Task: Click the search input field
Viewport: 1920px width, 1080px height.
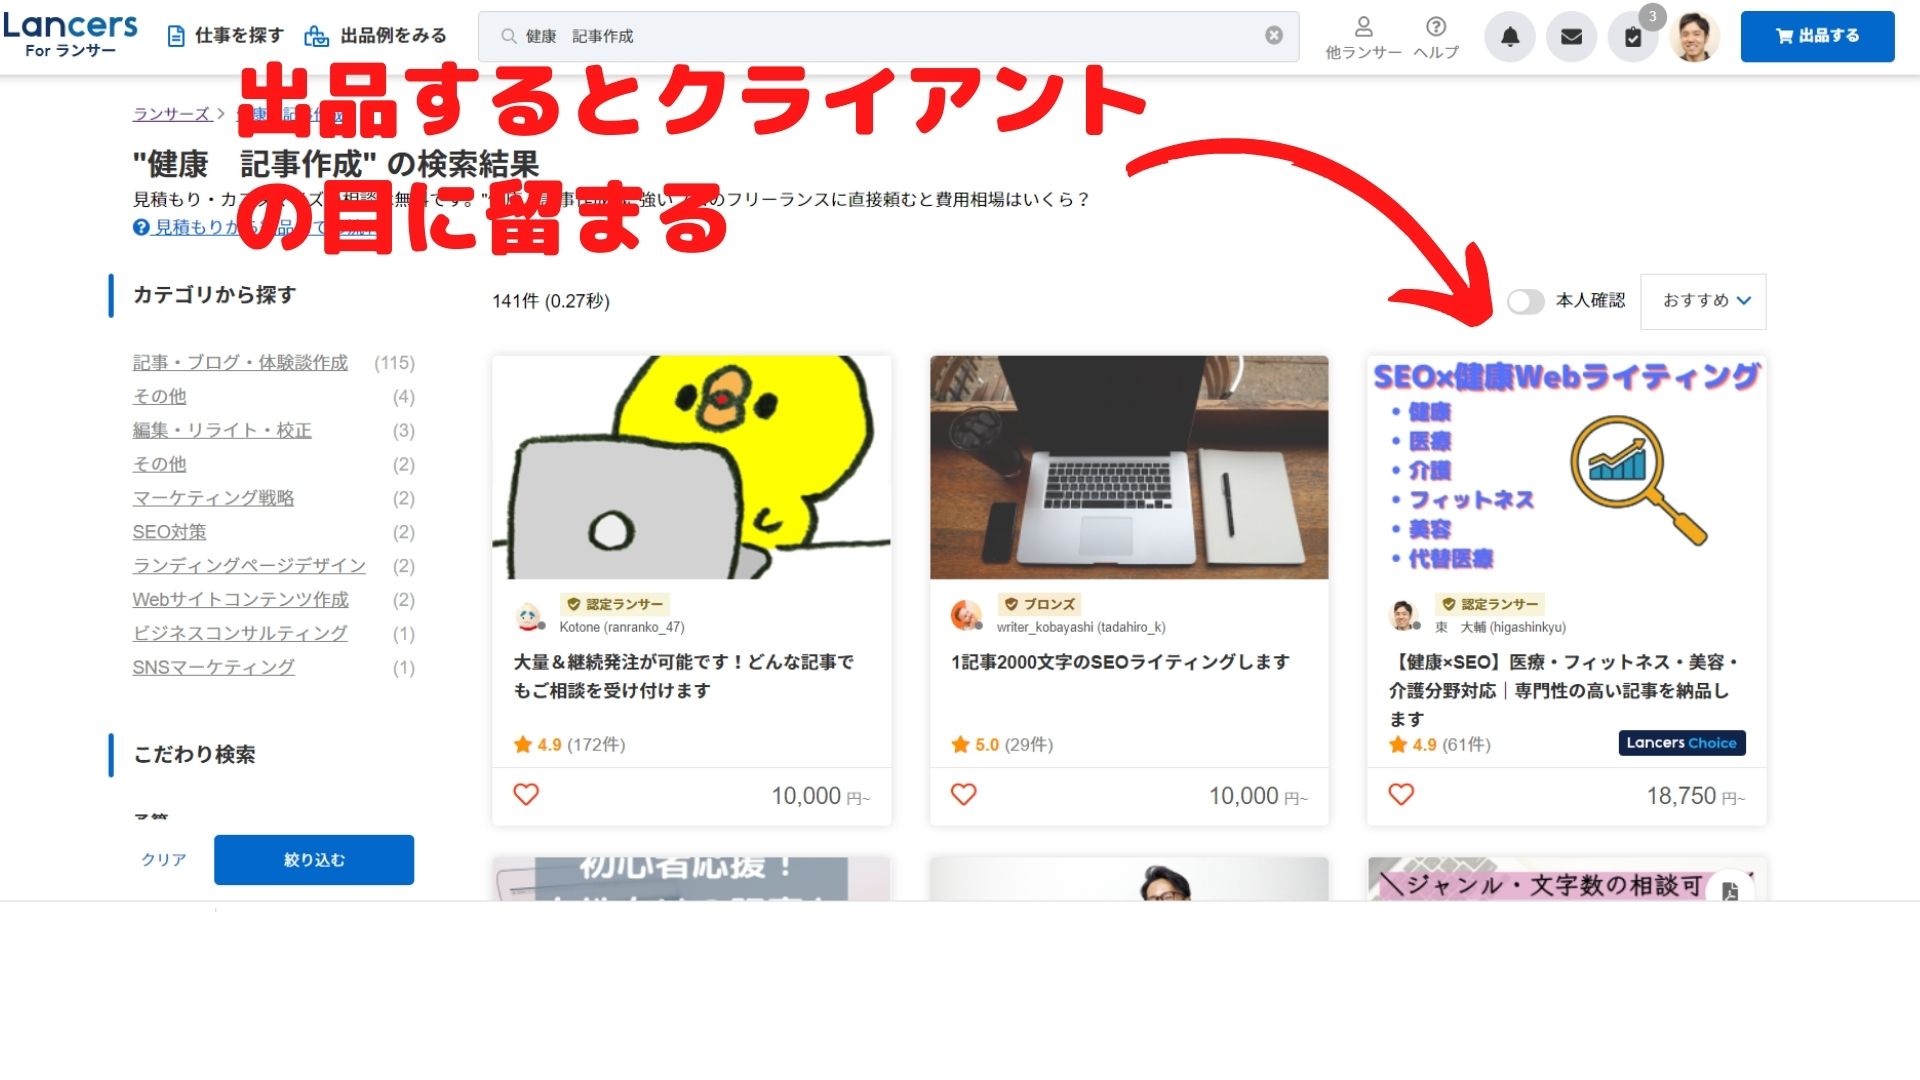Action: click(x=888, y=36)
